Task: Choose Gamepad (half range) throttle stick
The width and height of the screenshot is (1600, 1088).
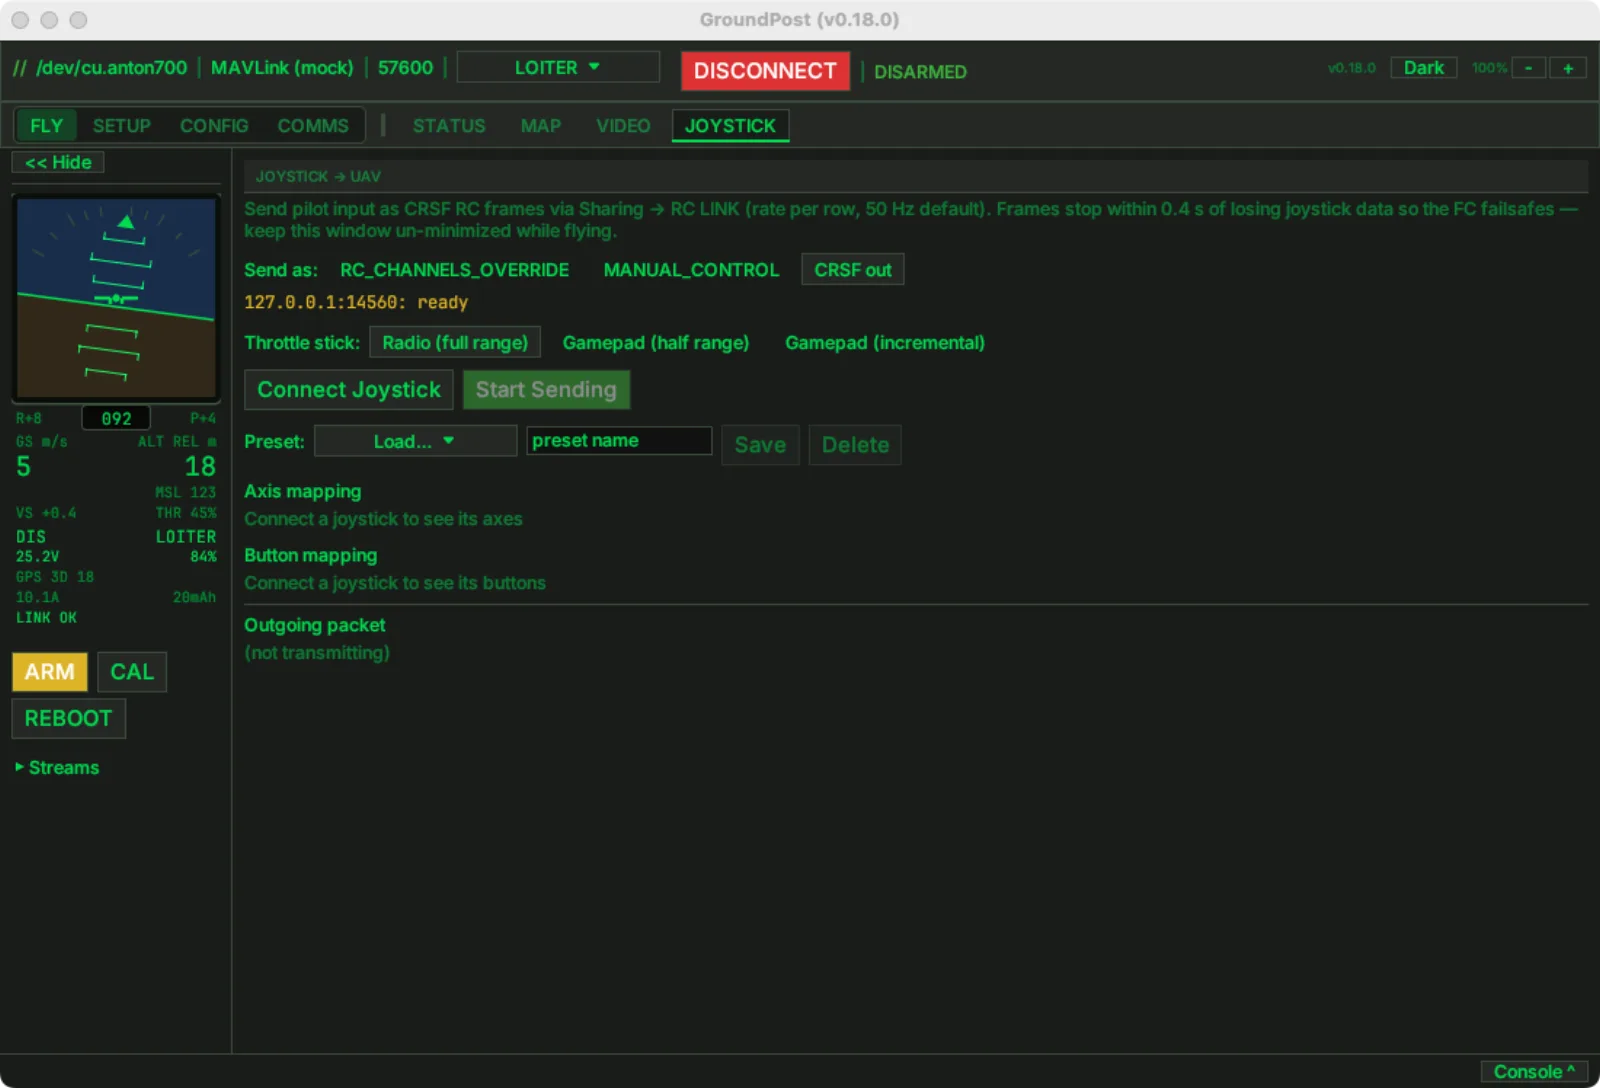Action: 656,343
